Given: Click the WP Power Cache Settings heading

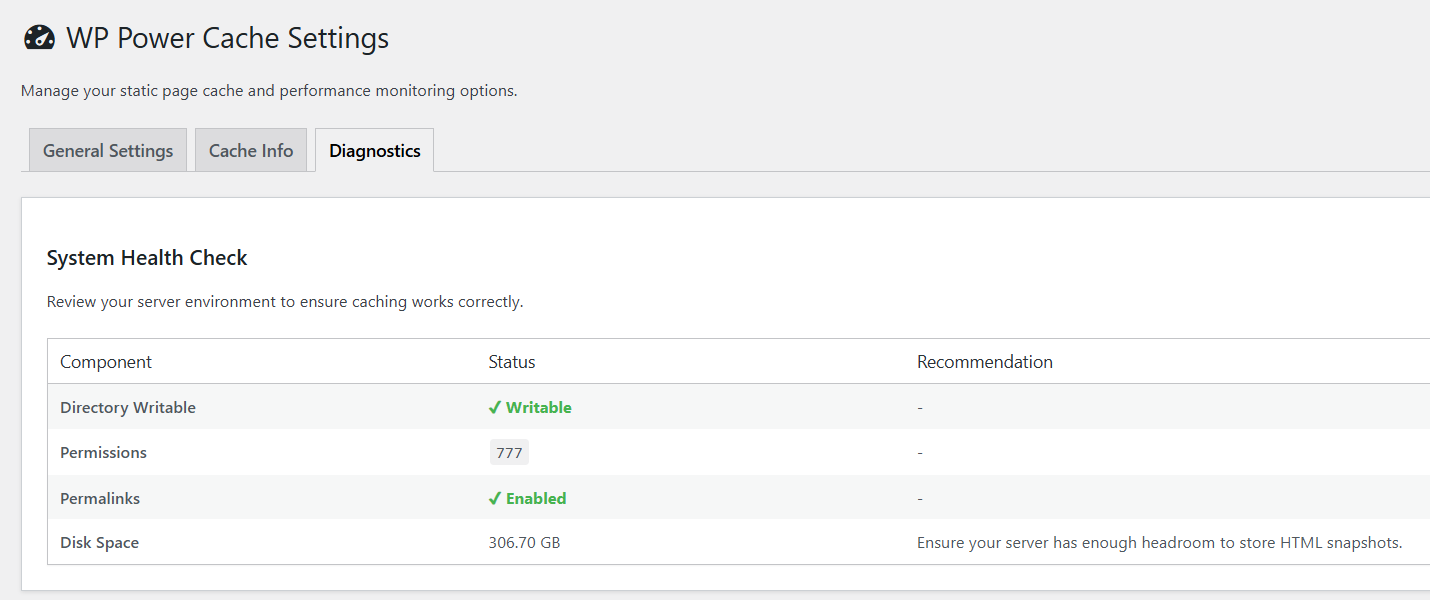Looking at the screenshot, I should click(x=228, y=38).
